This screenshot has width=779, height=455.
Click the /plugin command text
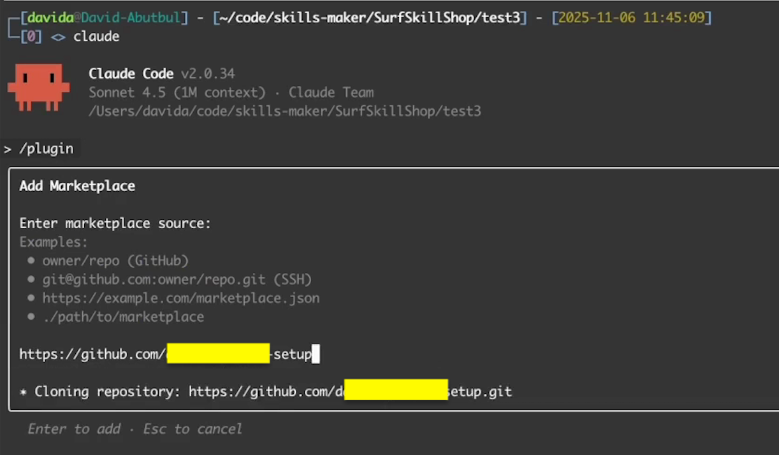46,149
